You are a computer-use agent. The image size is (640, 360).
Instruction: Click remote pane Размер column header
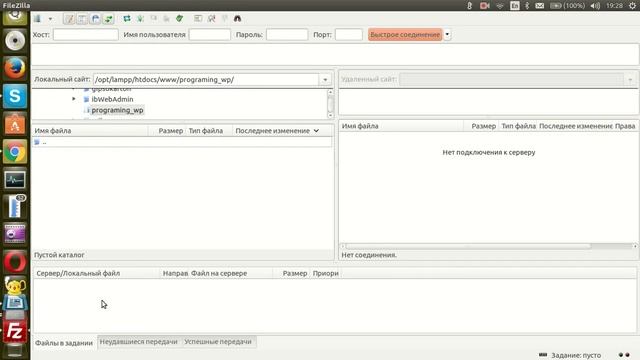(x=481, y=126)
